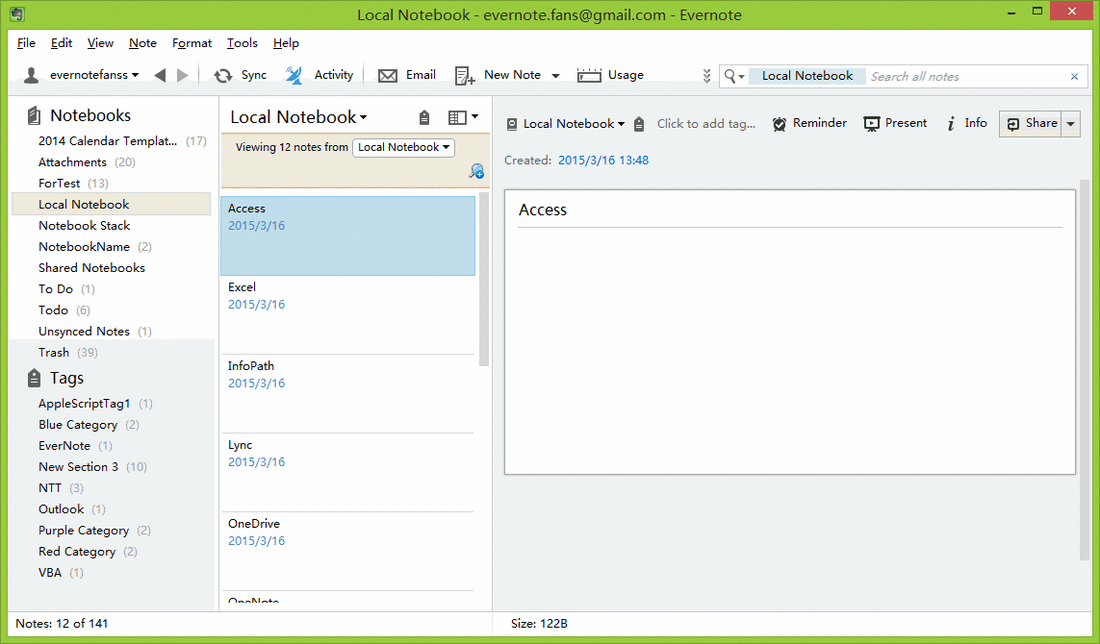Click the tag icon beside Click to add tag

[638, 124]
